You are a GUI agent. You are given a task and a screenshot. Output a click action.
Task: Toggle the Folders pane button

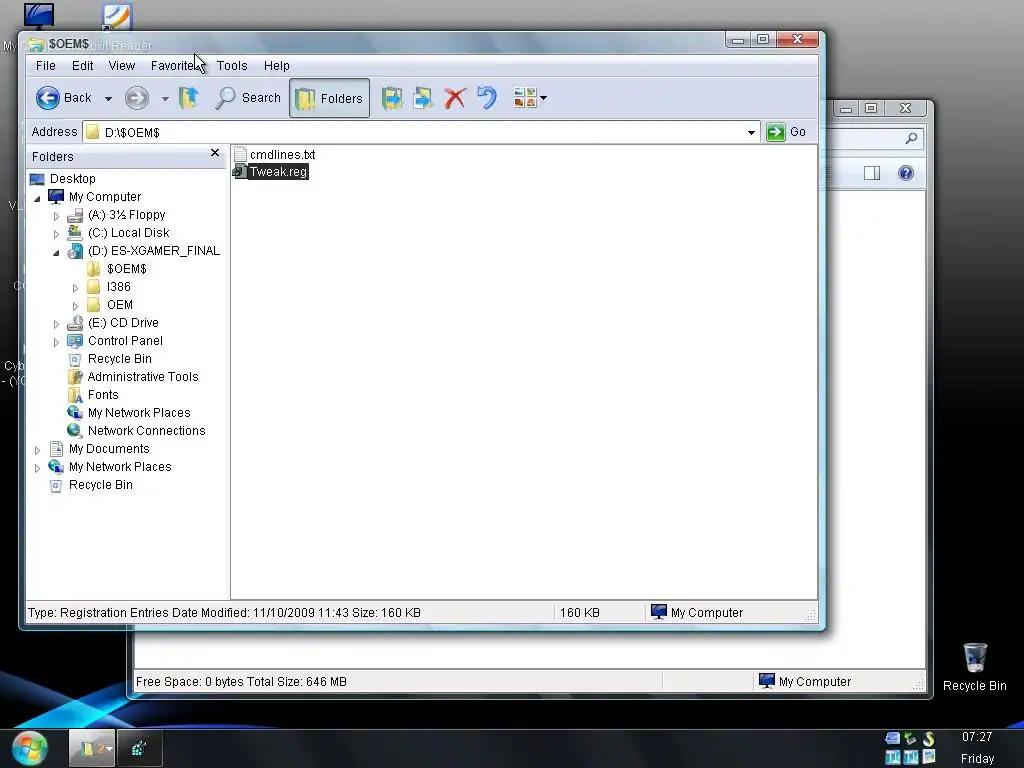(329, 98)
